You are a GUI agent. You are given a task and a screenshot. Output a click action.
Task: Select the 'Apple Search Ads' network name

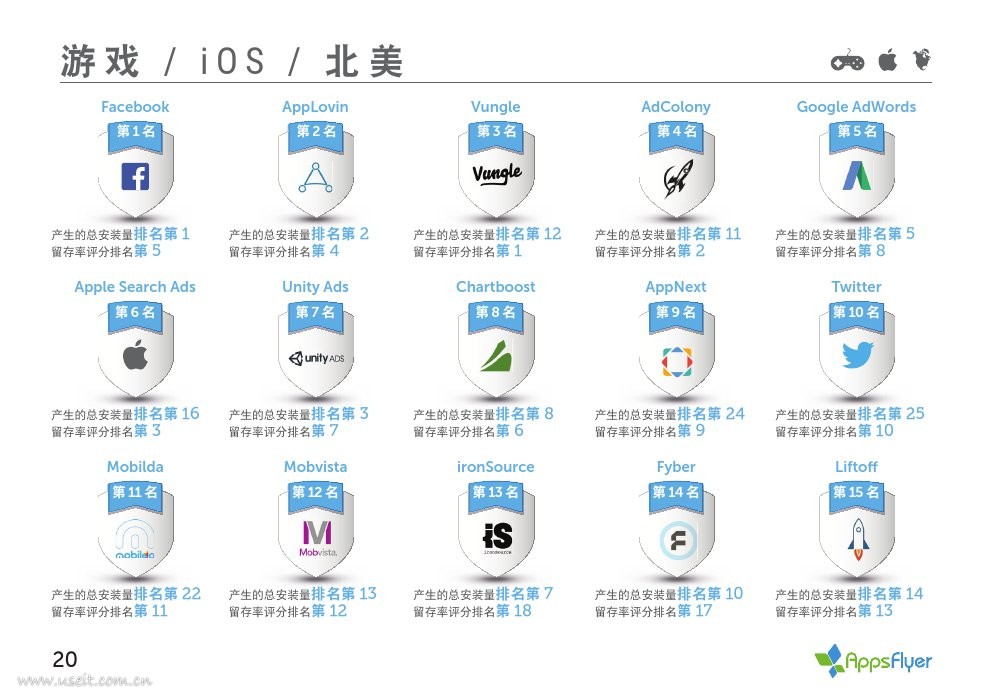[x=135, y=287]
